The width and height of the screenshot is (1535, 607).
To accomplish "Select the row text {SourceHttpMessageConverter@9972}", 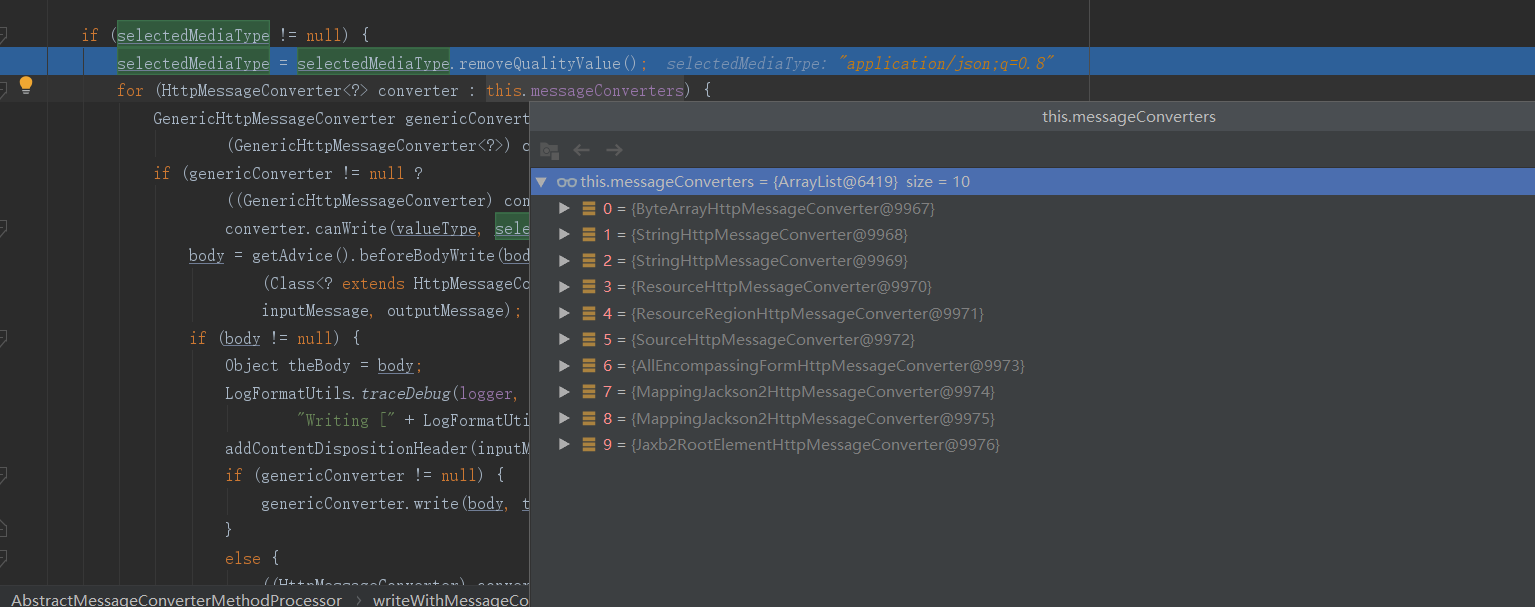I will pos(773,340).
